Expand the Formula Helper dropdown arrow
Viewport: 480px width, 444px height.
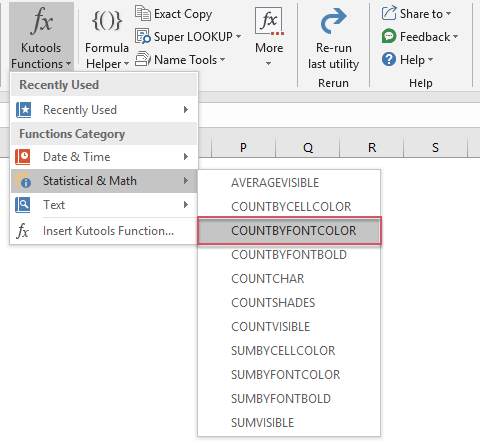point(126,64)
